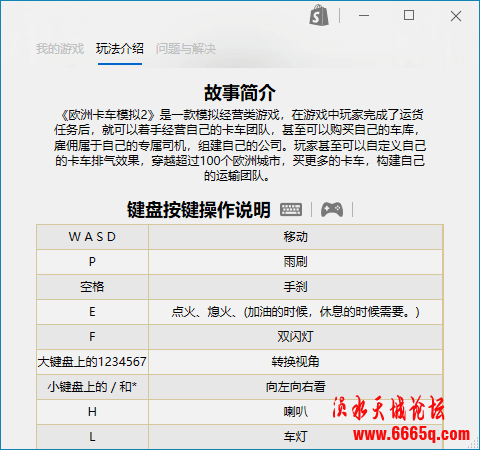Minimize the game launcher window
The width and height of the screenshot is (480, 450).
pyautogui.click(x=364, y=15)
